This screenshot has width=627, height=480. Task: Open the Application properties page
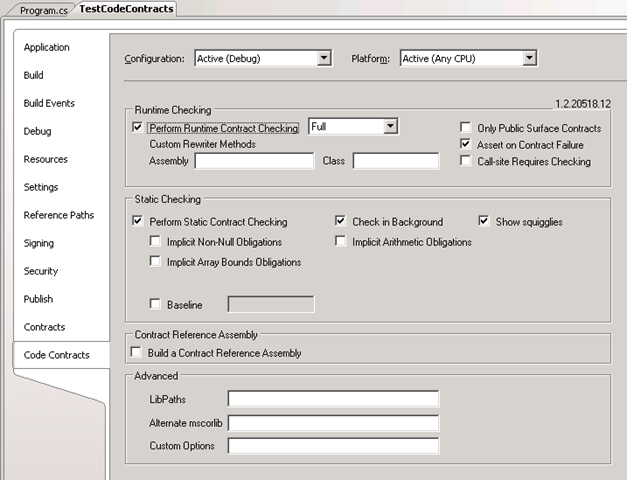pyautogui.click(x=46, y=47)
